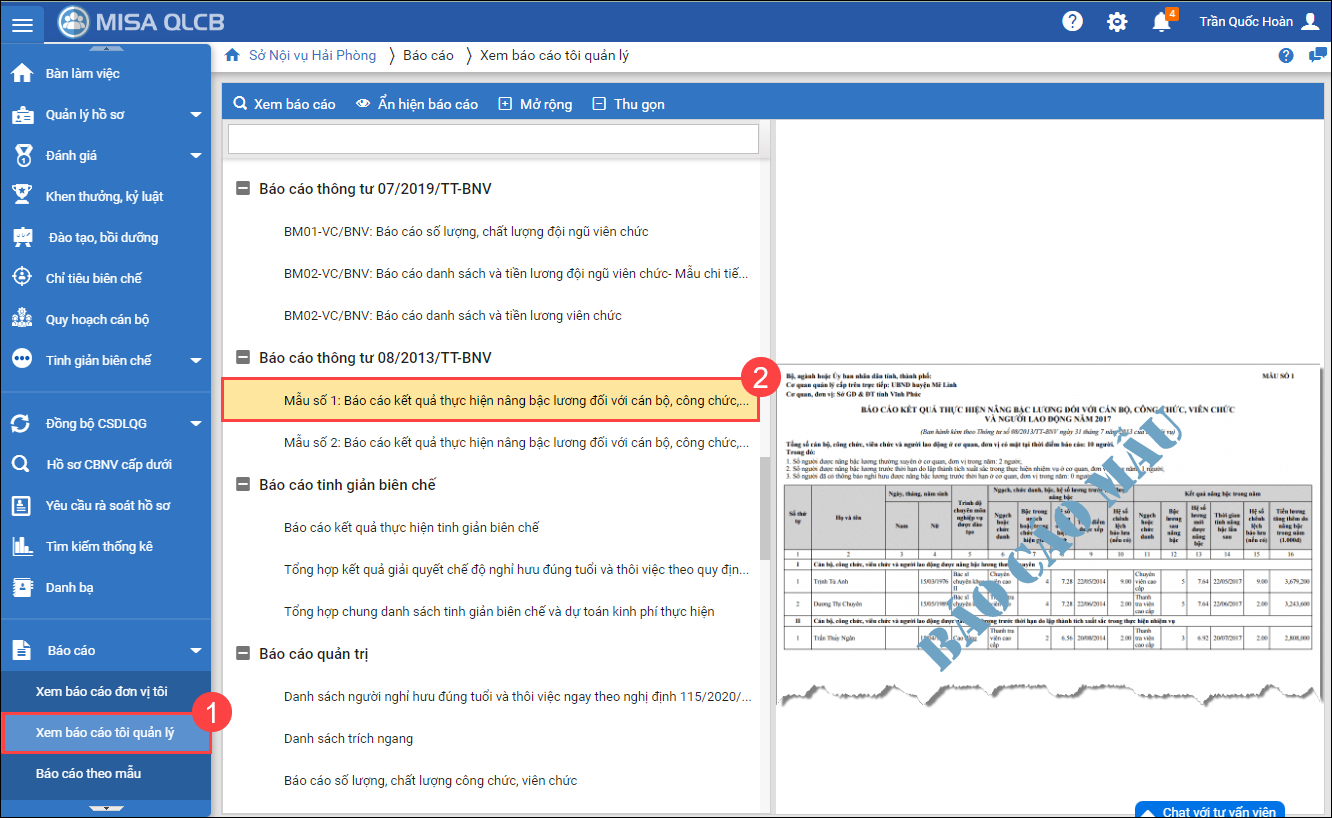Collapse Báo cáo thông tư 07/2019/TT-BNV group
This screenshot has height=818, width=1332.
[243, 189]
